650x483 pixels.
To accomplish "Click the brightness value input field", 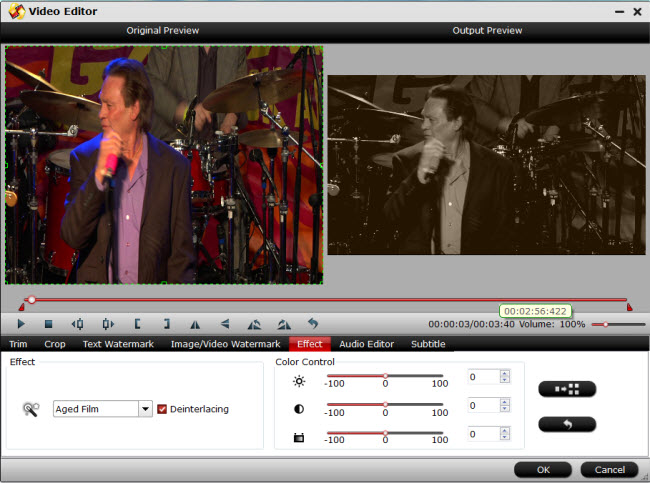I will (484, 376).
